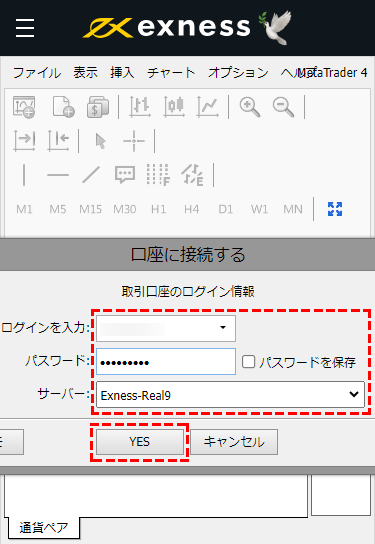Open the サーバー server dropdown
This screenshot has width=375, height=544.
click(x=230, y=394)
